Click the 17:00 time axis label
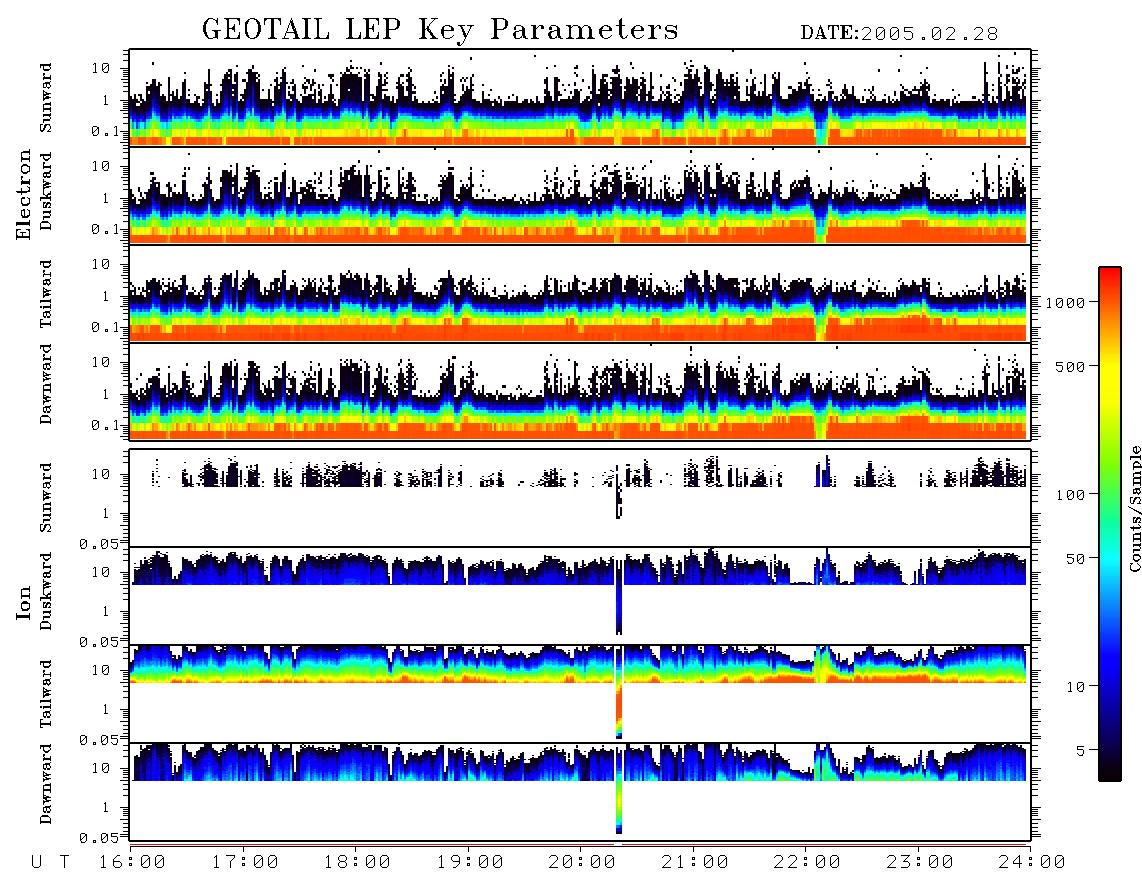Screen dimensions: 1142x880 coord(245,862)
